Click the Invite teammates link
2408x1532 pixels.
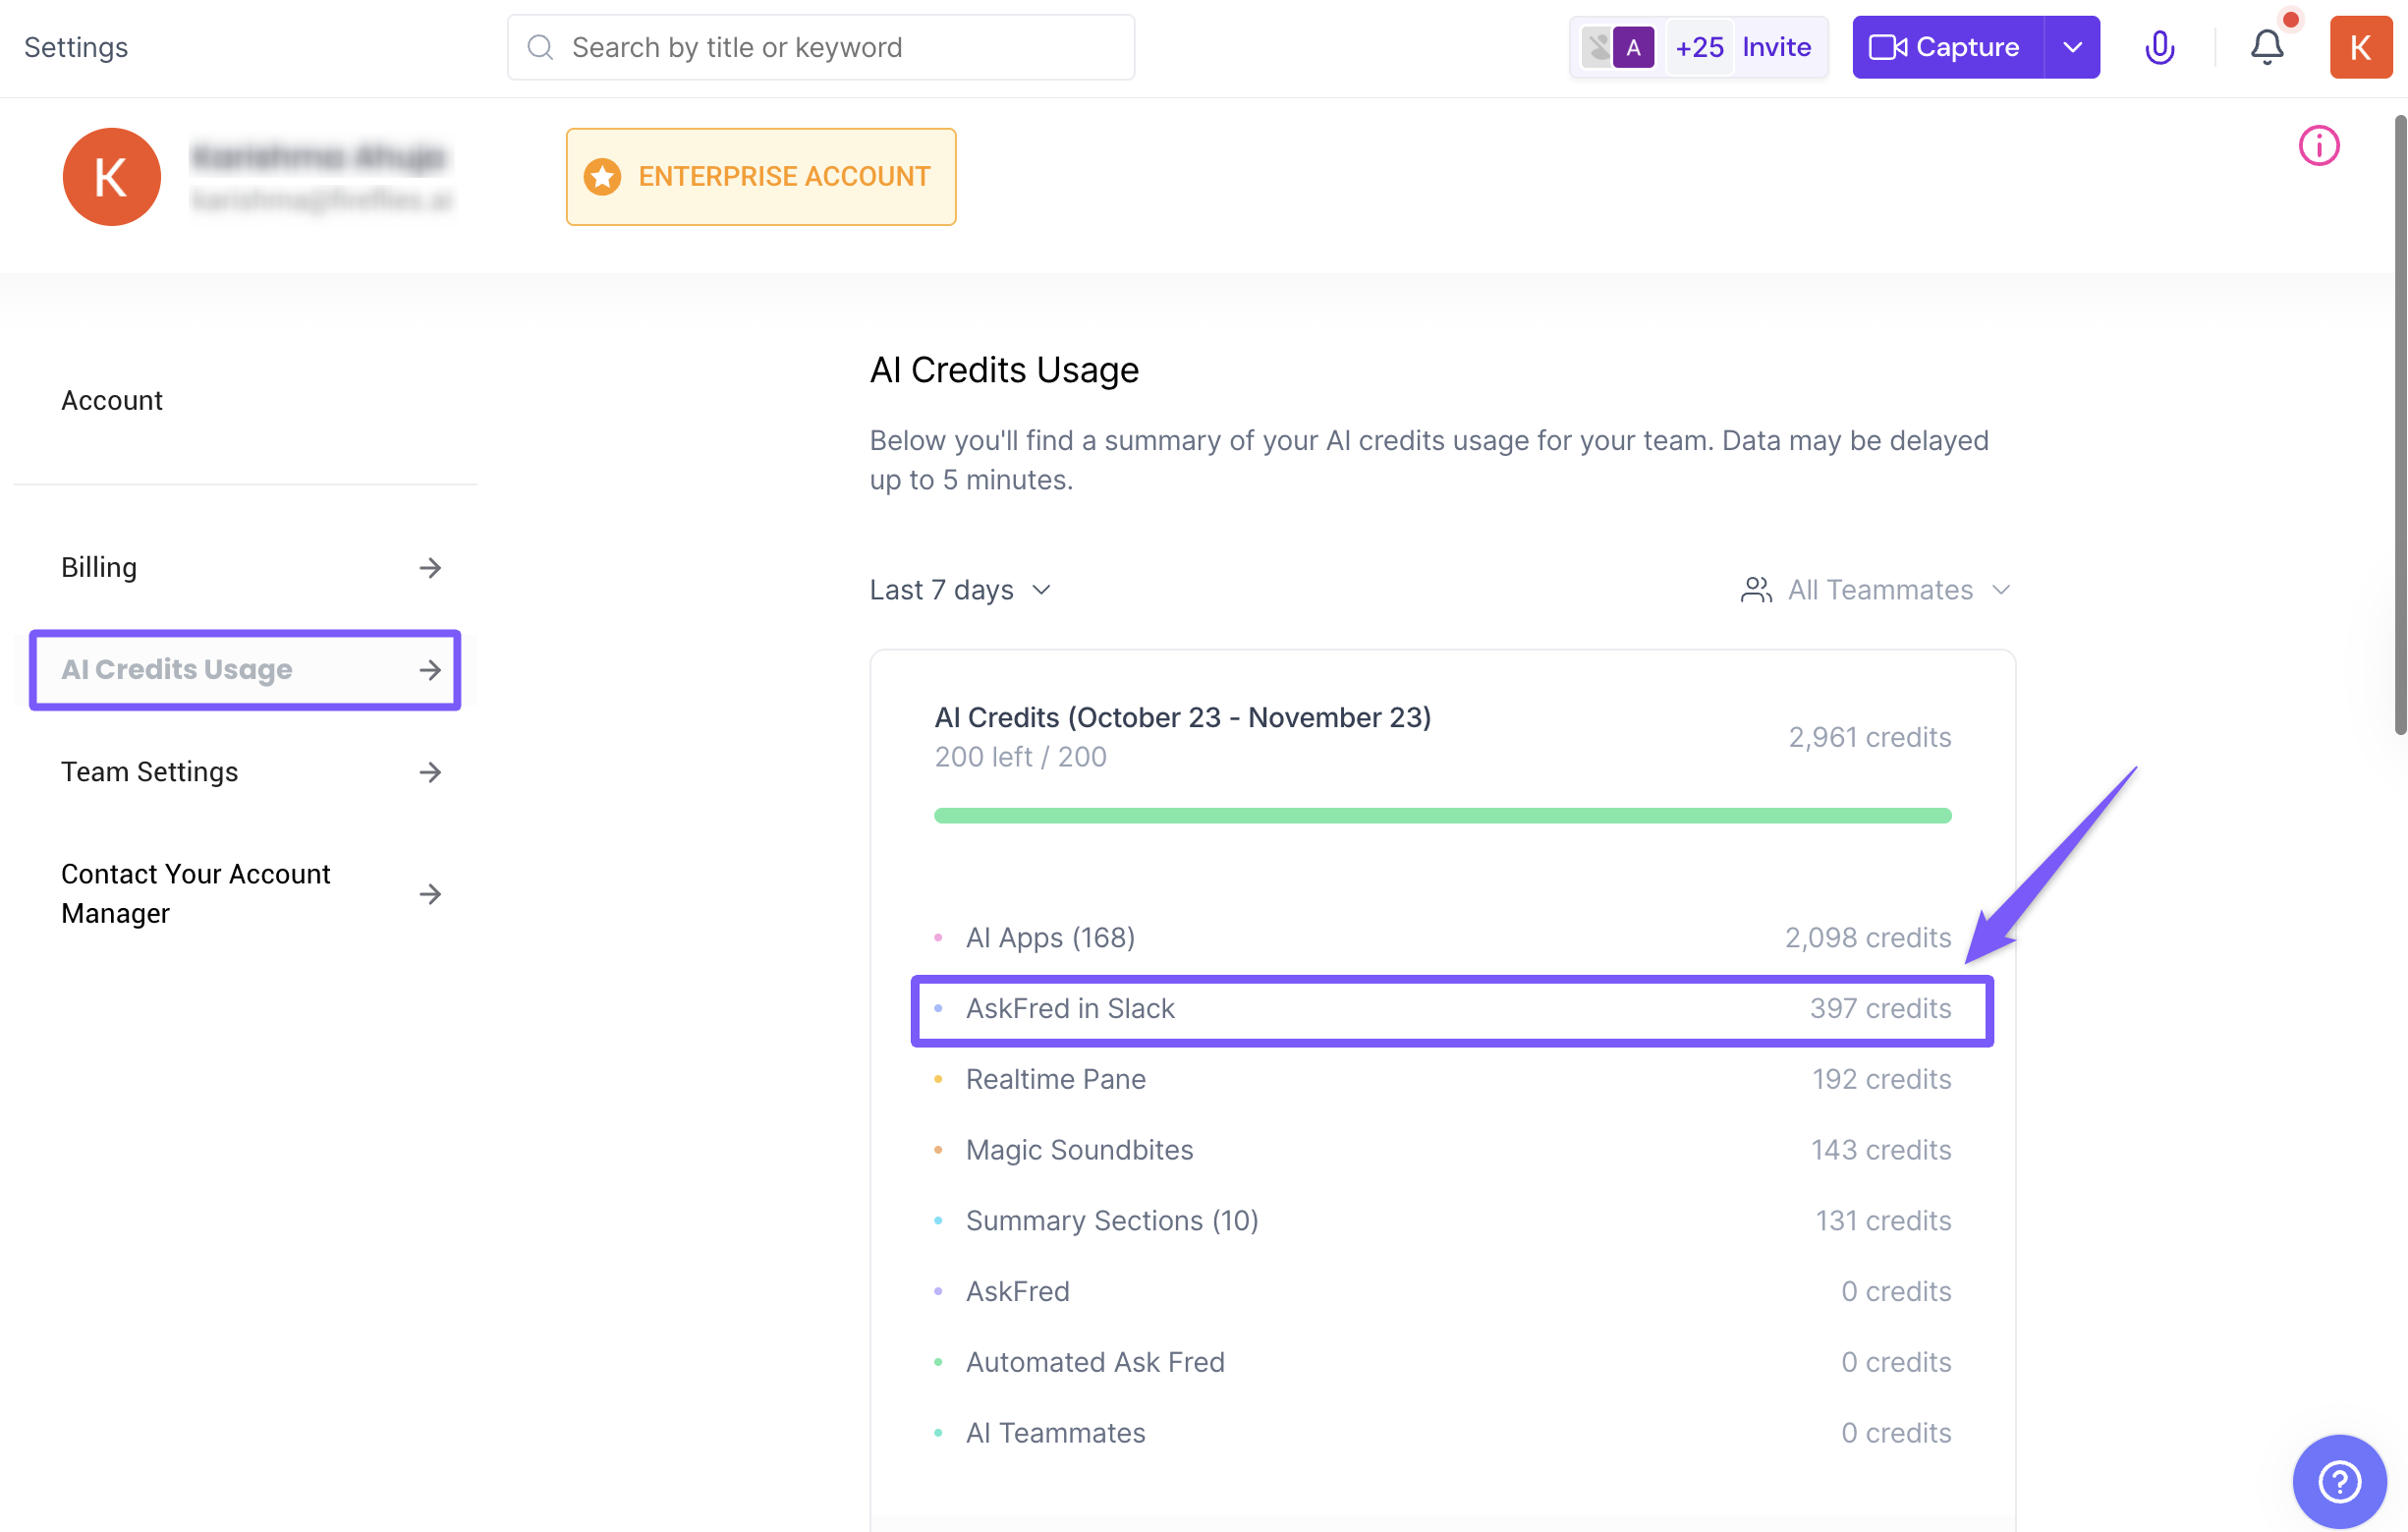pos(1776,47)
